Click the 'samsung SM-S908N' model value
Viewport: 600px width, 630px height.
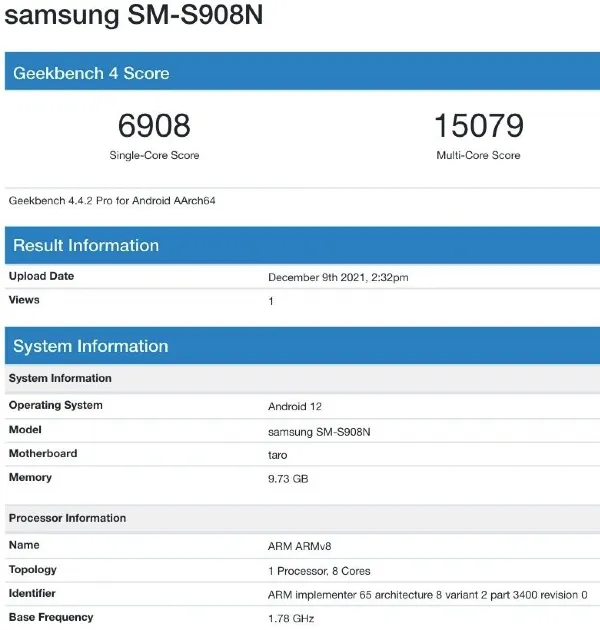tap(319, 432)
